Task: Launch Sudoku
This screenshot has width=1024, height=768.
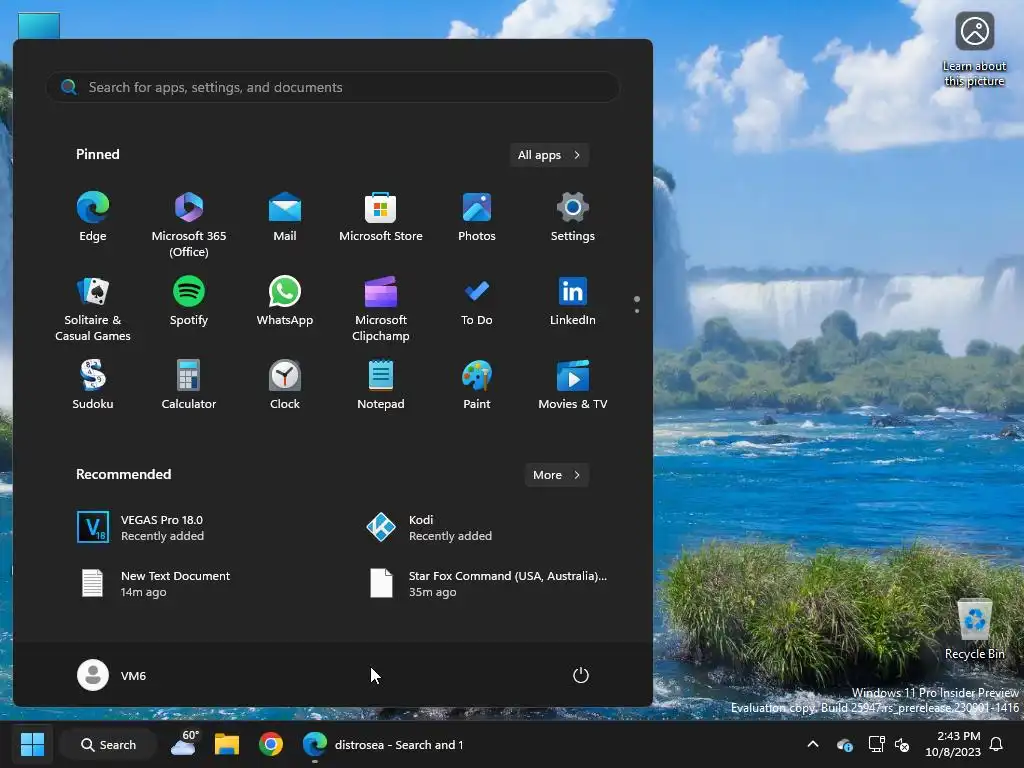Action: [x=93, y=385]
